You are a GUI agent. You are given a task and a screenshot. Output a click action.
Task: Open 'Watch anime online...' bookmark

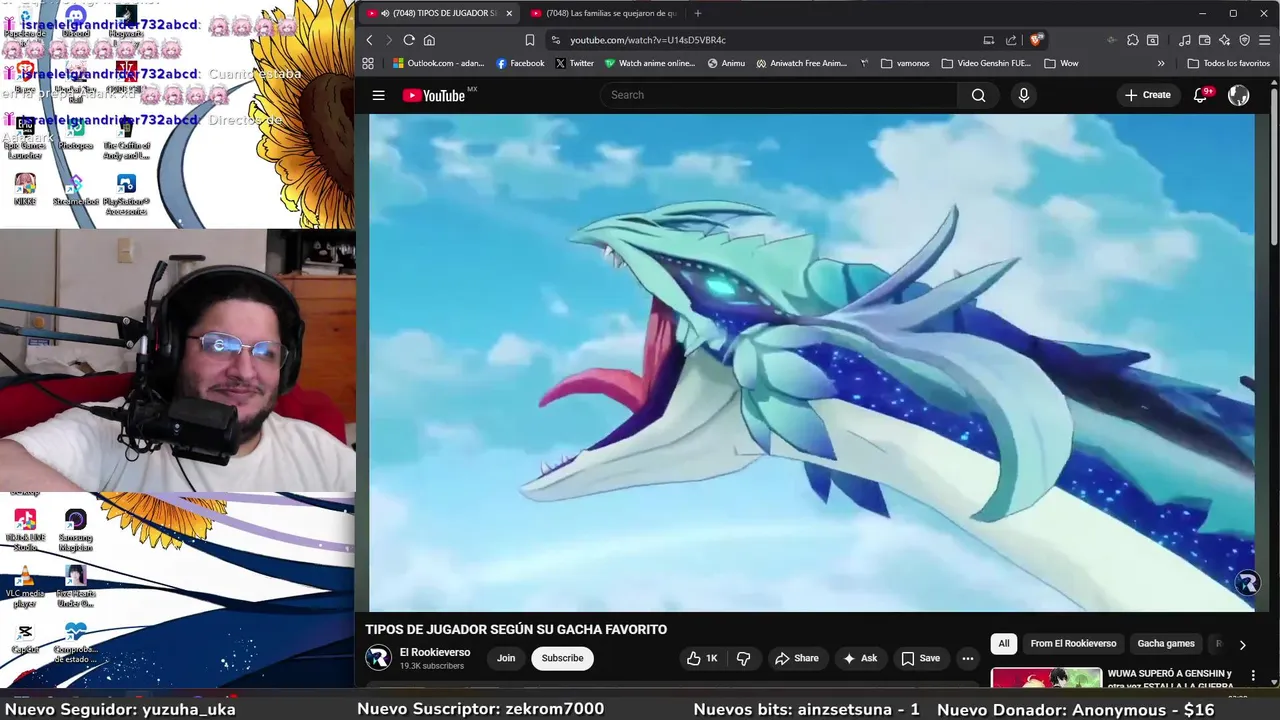[650, 63]
